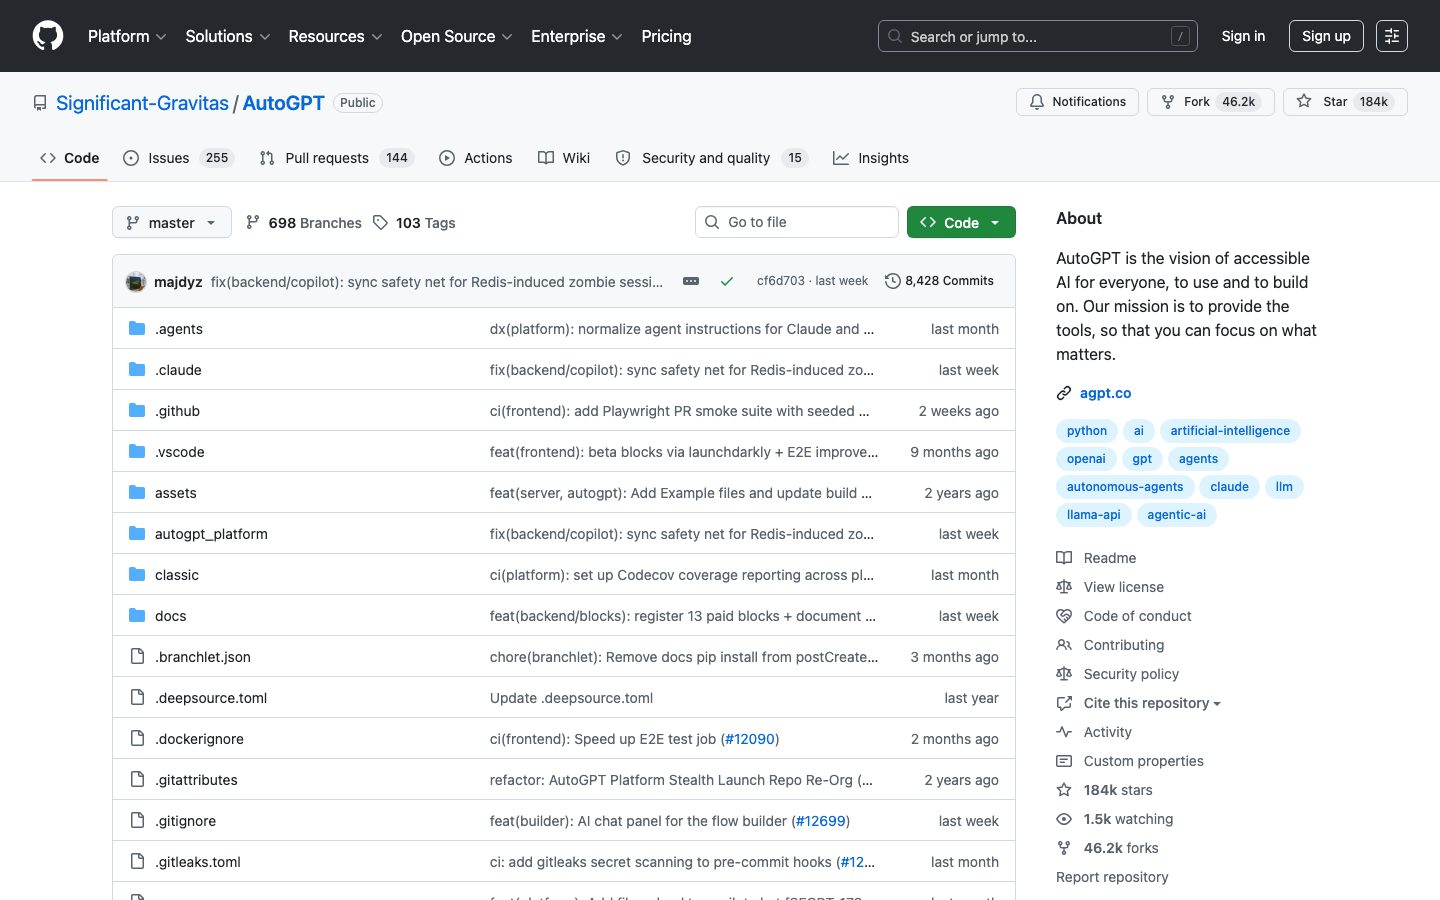This screenshot has height=900, width=1440.
Task: Click the commit message ellipsis expand icon
Action: coord(691,281)
